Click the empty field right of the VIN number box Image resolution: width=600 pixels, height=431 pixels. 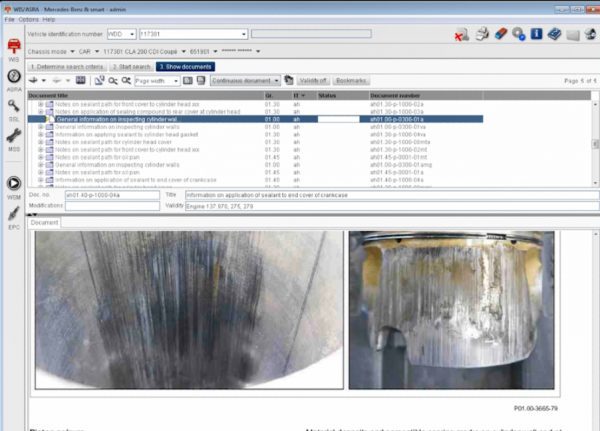311,34
